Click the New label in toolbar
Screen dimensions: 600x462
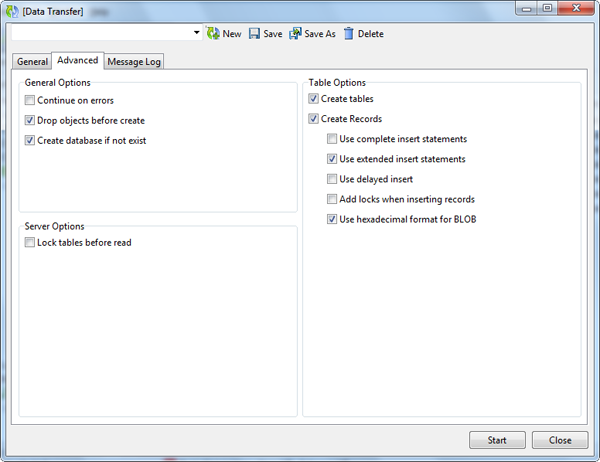[x=232, y=34]
